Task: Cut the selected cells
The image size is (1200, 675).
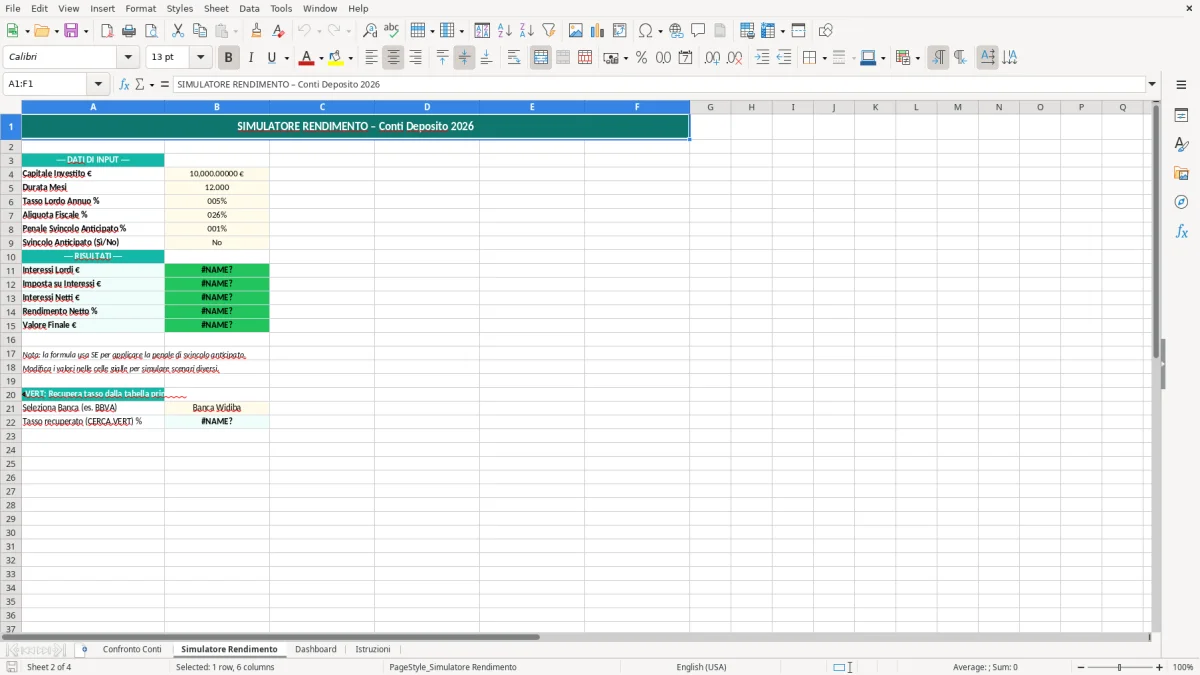Action: coord(178,31)
